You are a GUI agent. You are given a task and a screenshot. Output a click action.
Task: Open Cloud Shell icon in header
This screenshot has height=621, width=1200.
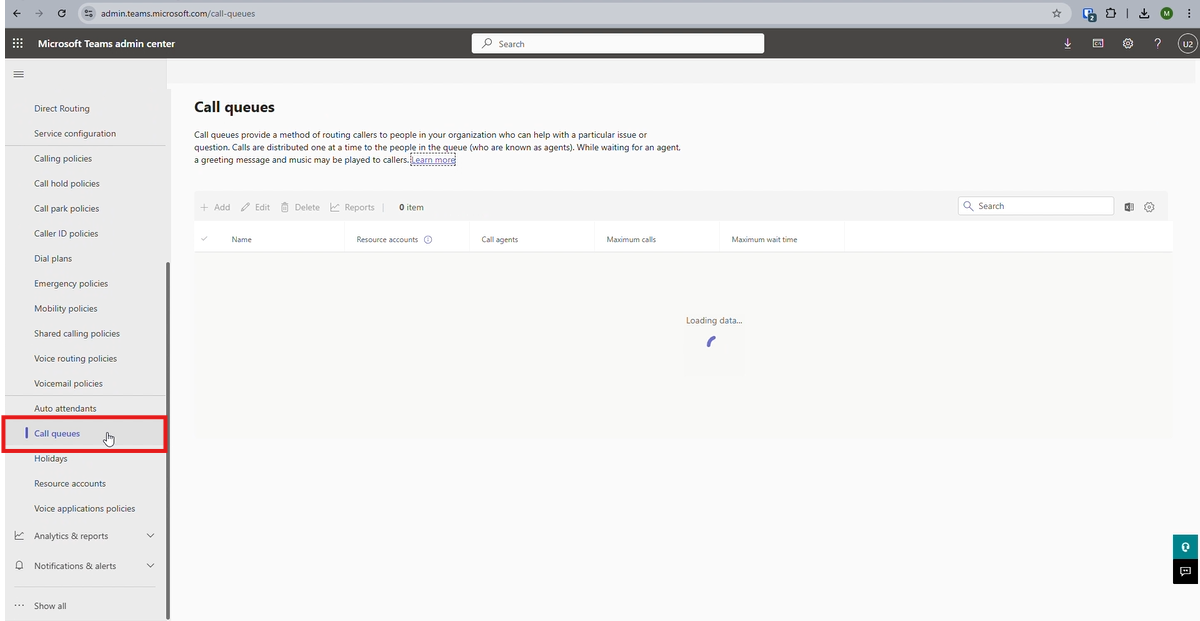click(x=1098, y=44)
